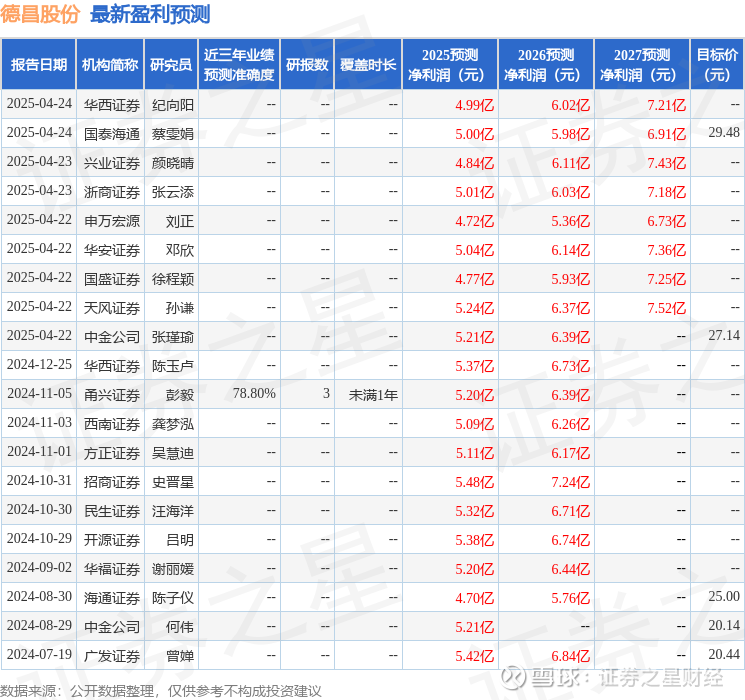Click institution 天风证券
Screen dimensions: 745x700
(x=112, y=307)
